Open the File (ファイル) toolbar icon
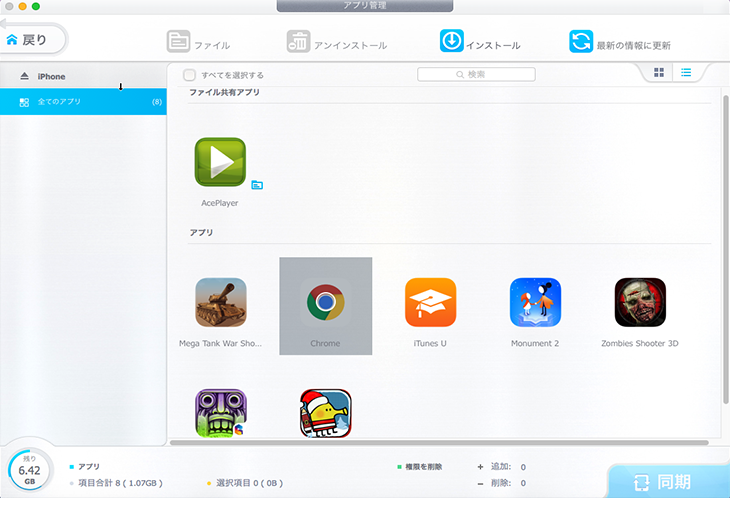The width and height of the screenshot is (730, 510). pyautogui.click(x=178, y=41)
